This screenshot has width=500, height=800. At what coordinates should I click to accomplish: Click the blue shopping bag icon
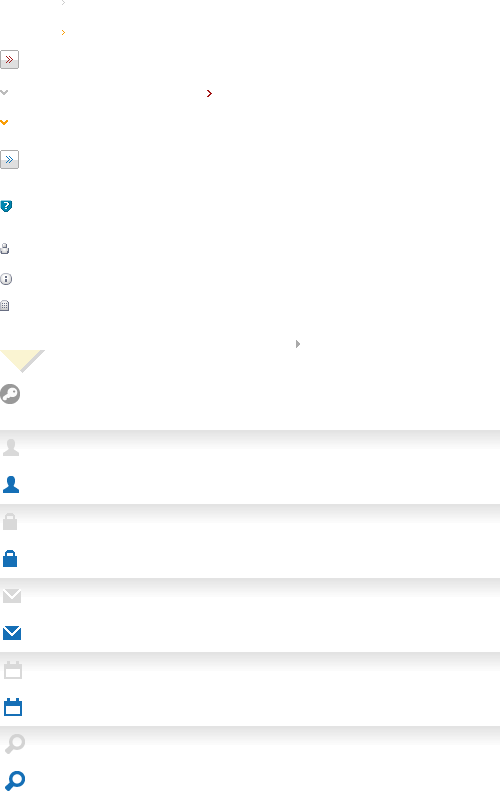(10, 559)
